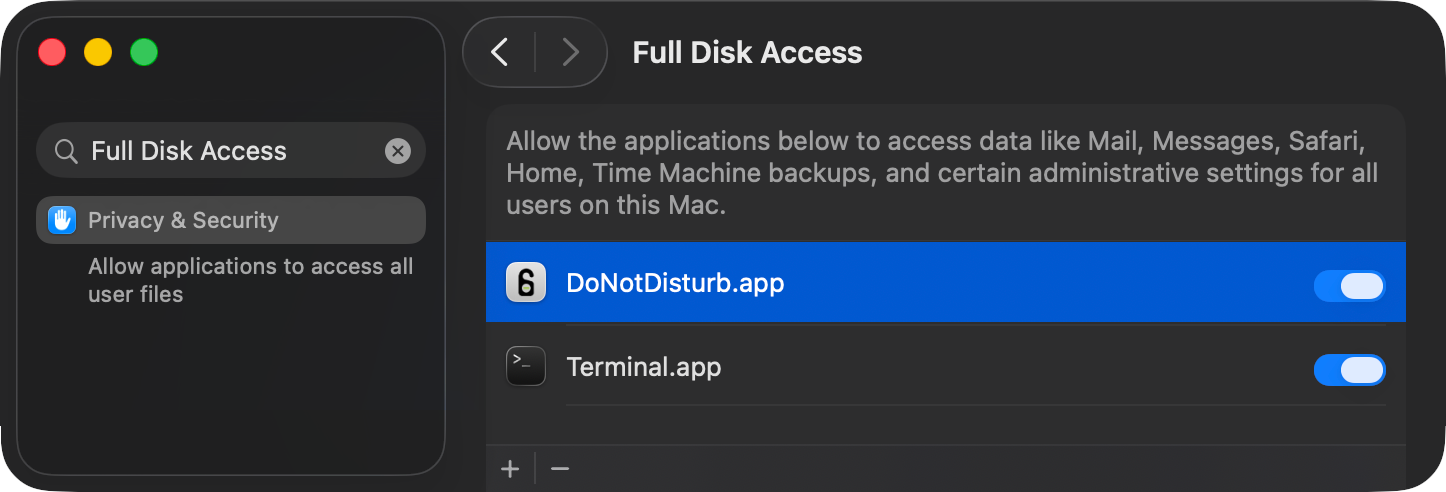Add an application with the plus button
This screenshot has height=492, width=1446.
510,469
